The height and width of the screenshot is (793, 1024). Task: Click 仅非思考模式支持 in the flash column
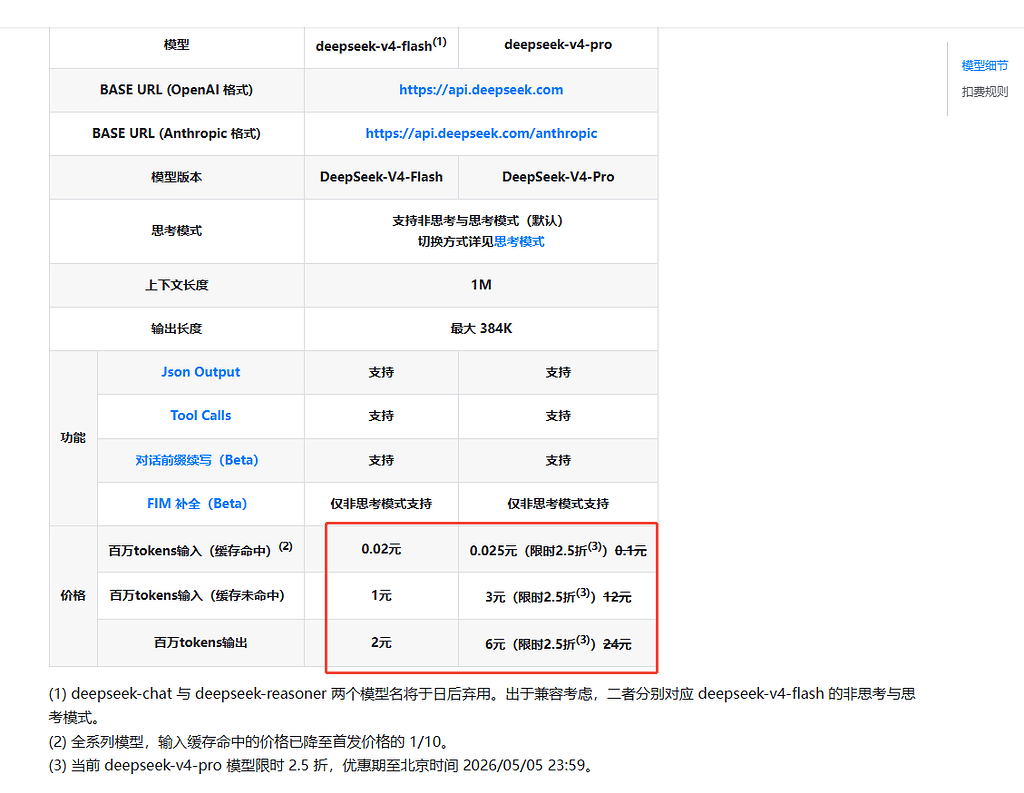(x=381, y=504)
